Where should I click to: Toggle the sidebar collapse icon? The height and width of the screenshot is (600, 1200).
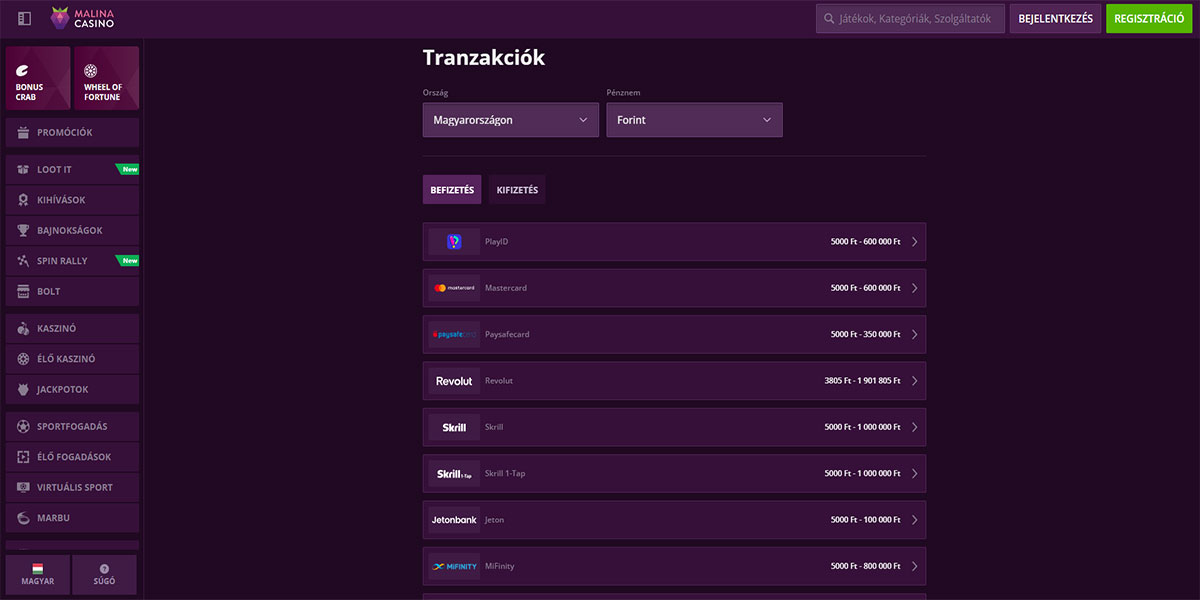coord(25,18)
